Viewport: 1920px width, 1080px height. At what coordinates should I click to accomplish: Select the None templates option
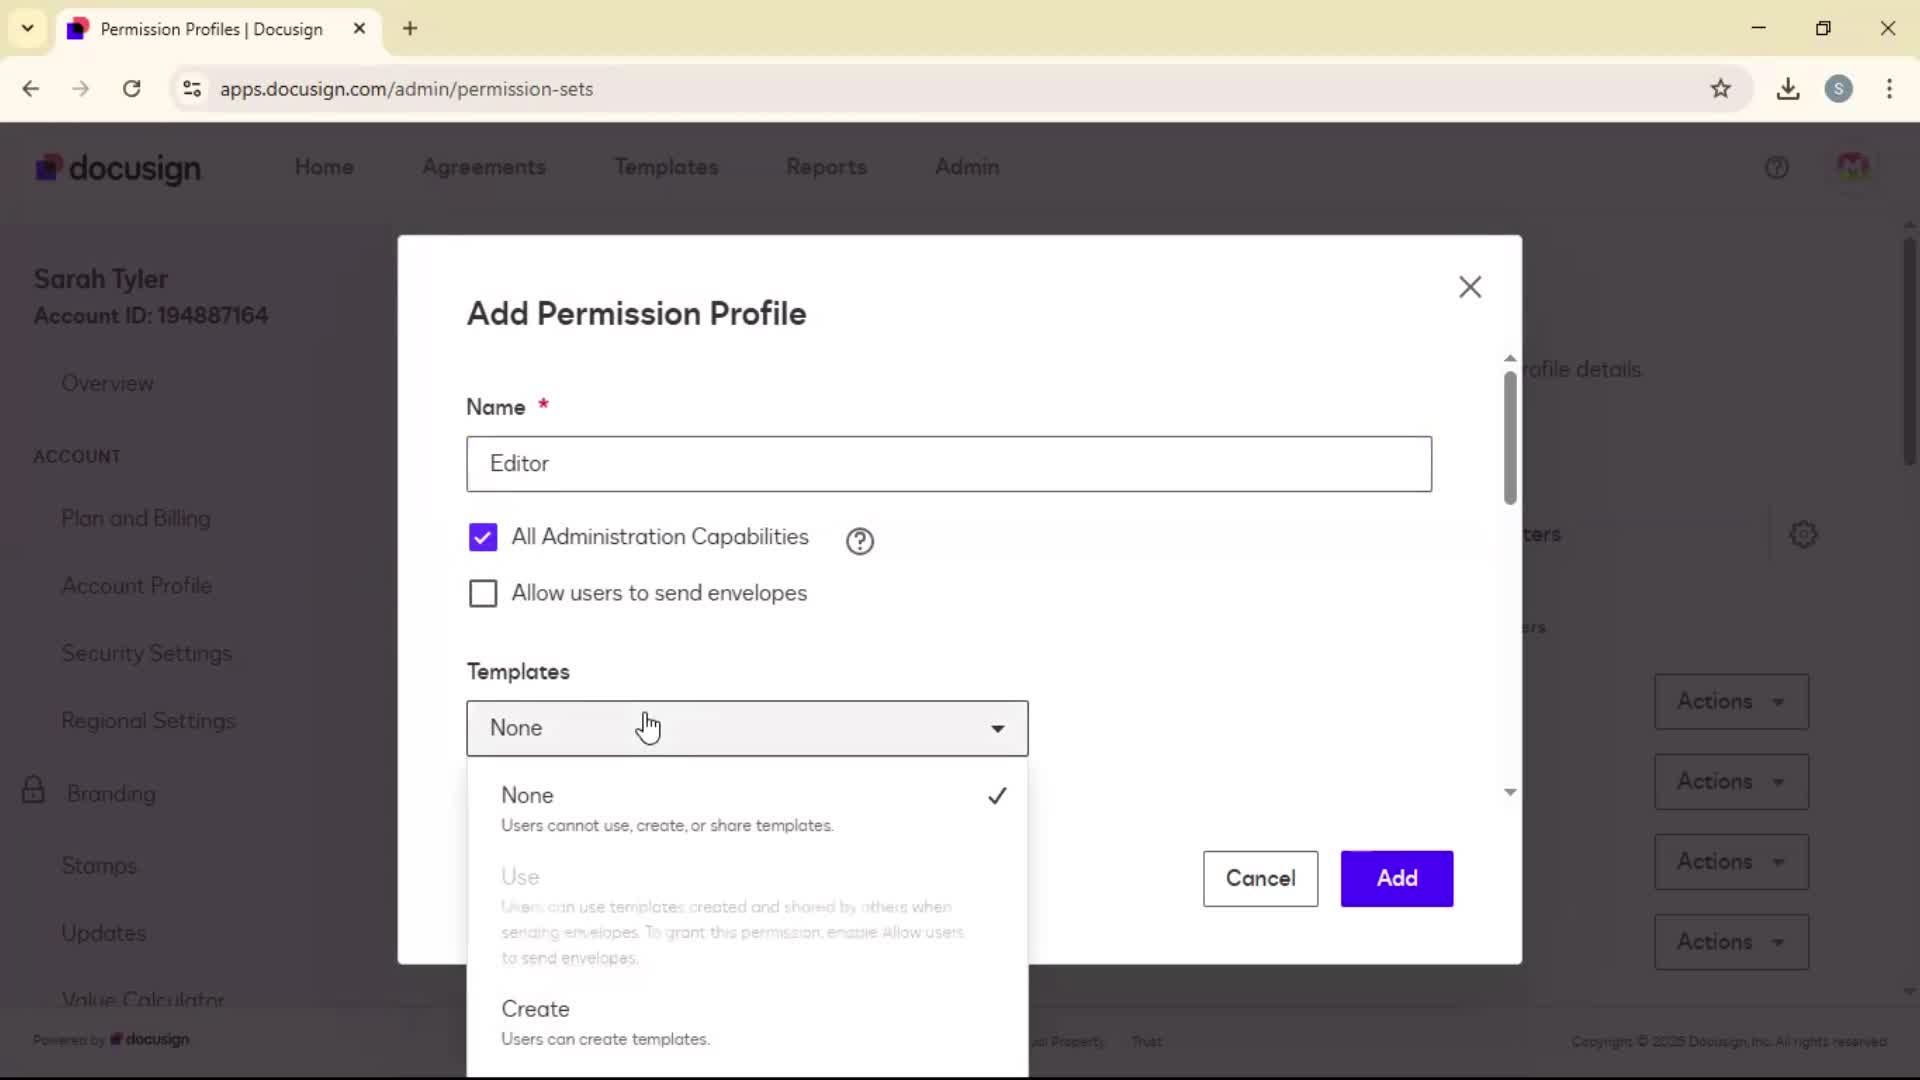[746, 808]
